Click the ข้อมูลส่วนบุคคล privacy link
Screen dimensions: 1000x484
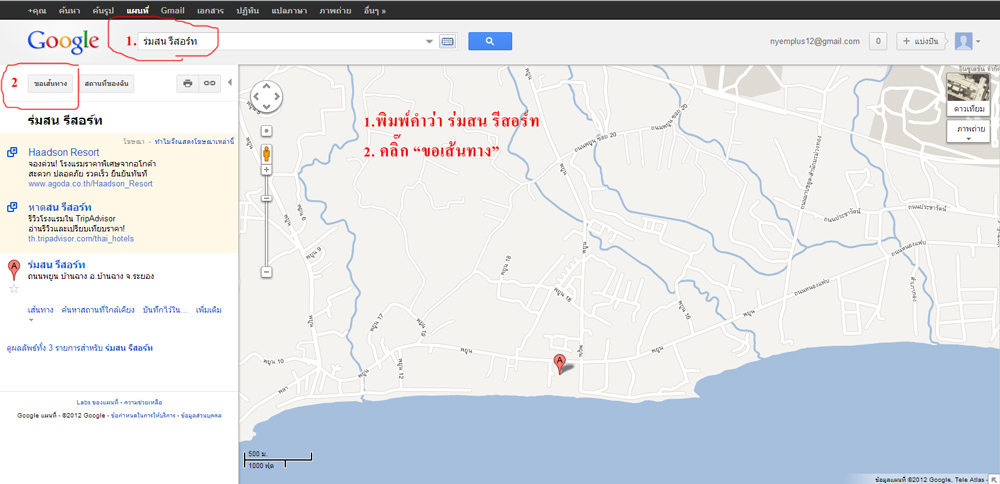coord(202,416)
